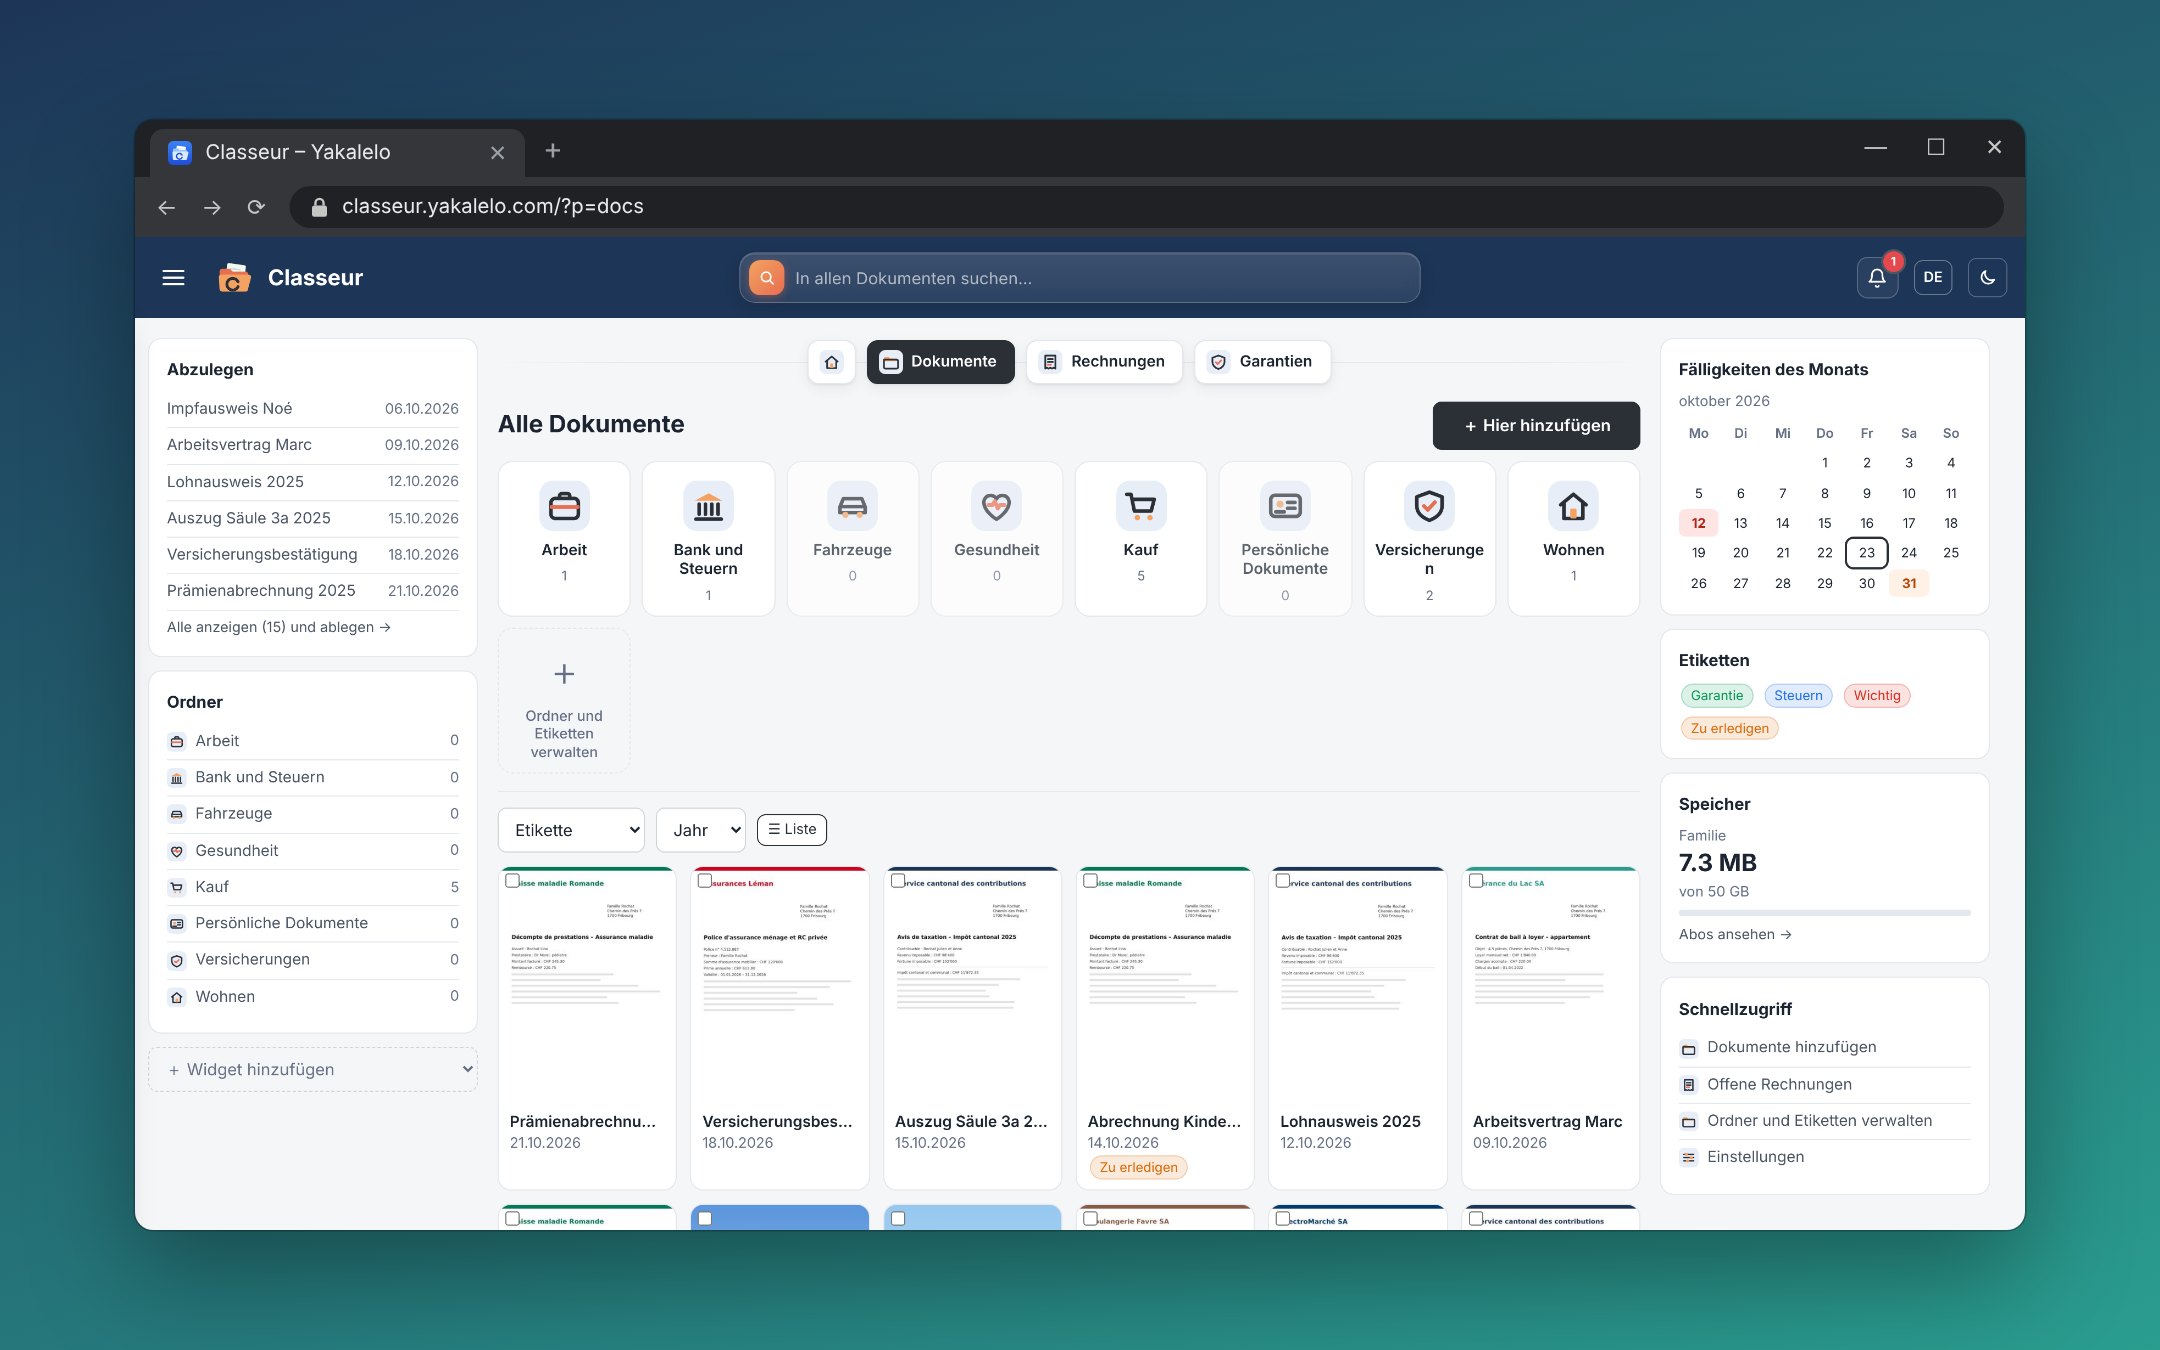
Task: Switch to the Garantien tab
Action: tap(1262, 362)
